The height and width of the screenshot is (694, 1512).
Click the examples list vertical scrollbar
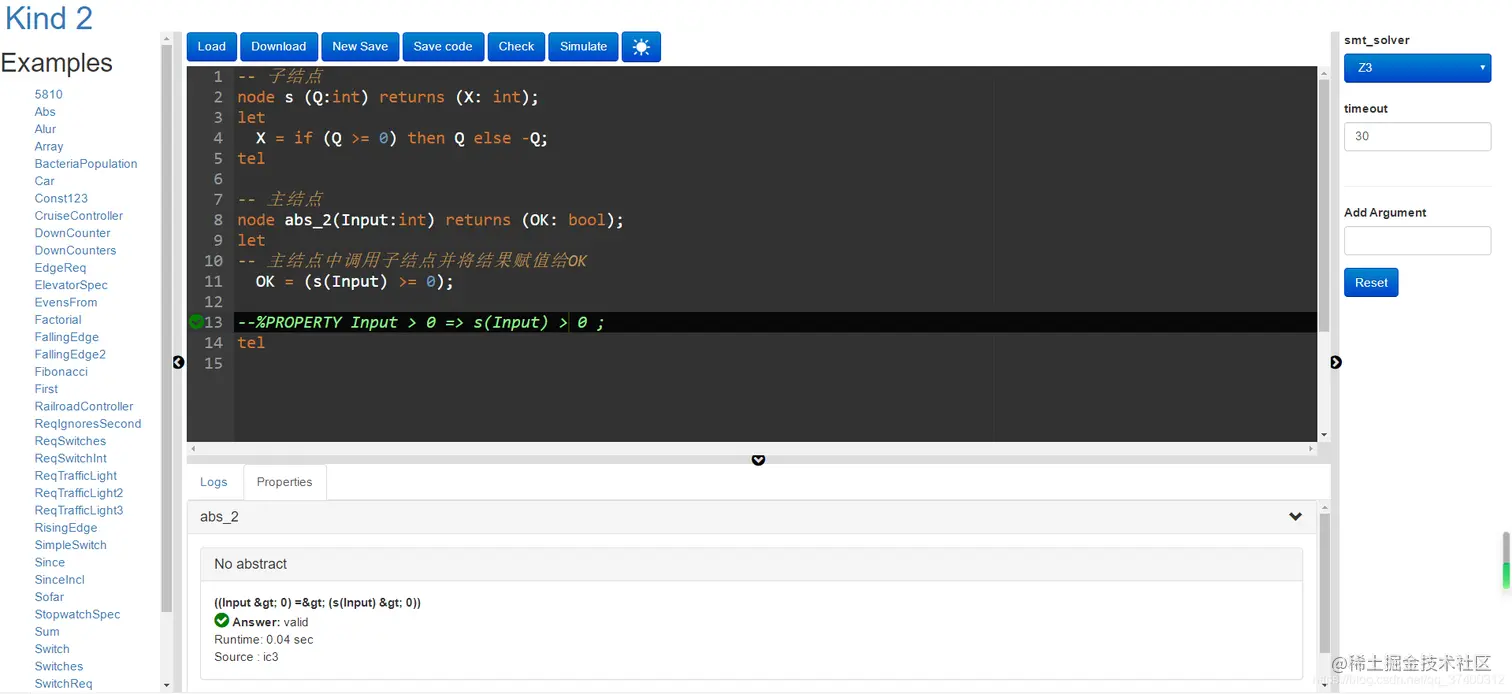click(167, 328)
